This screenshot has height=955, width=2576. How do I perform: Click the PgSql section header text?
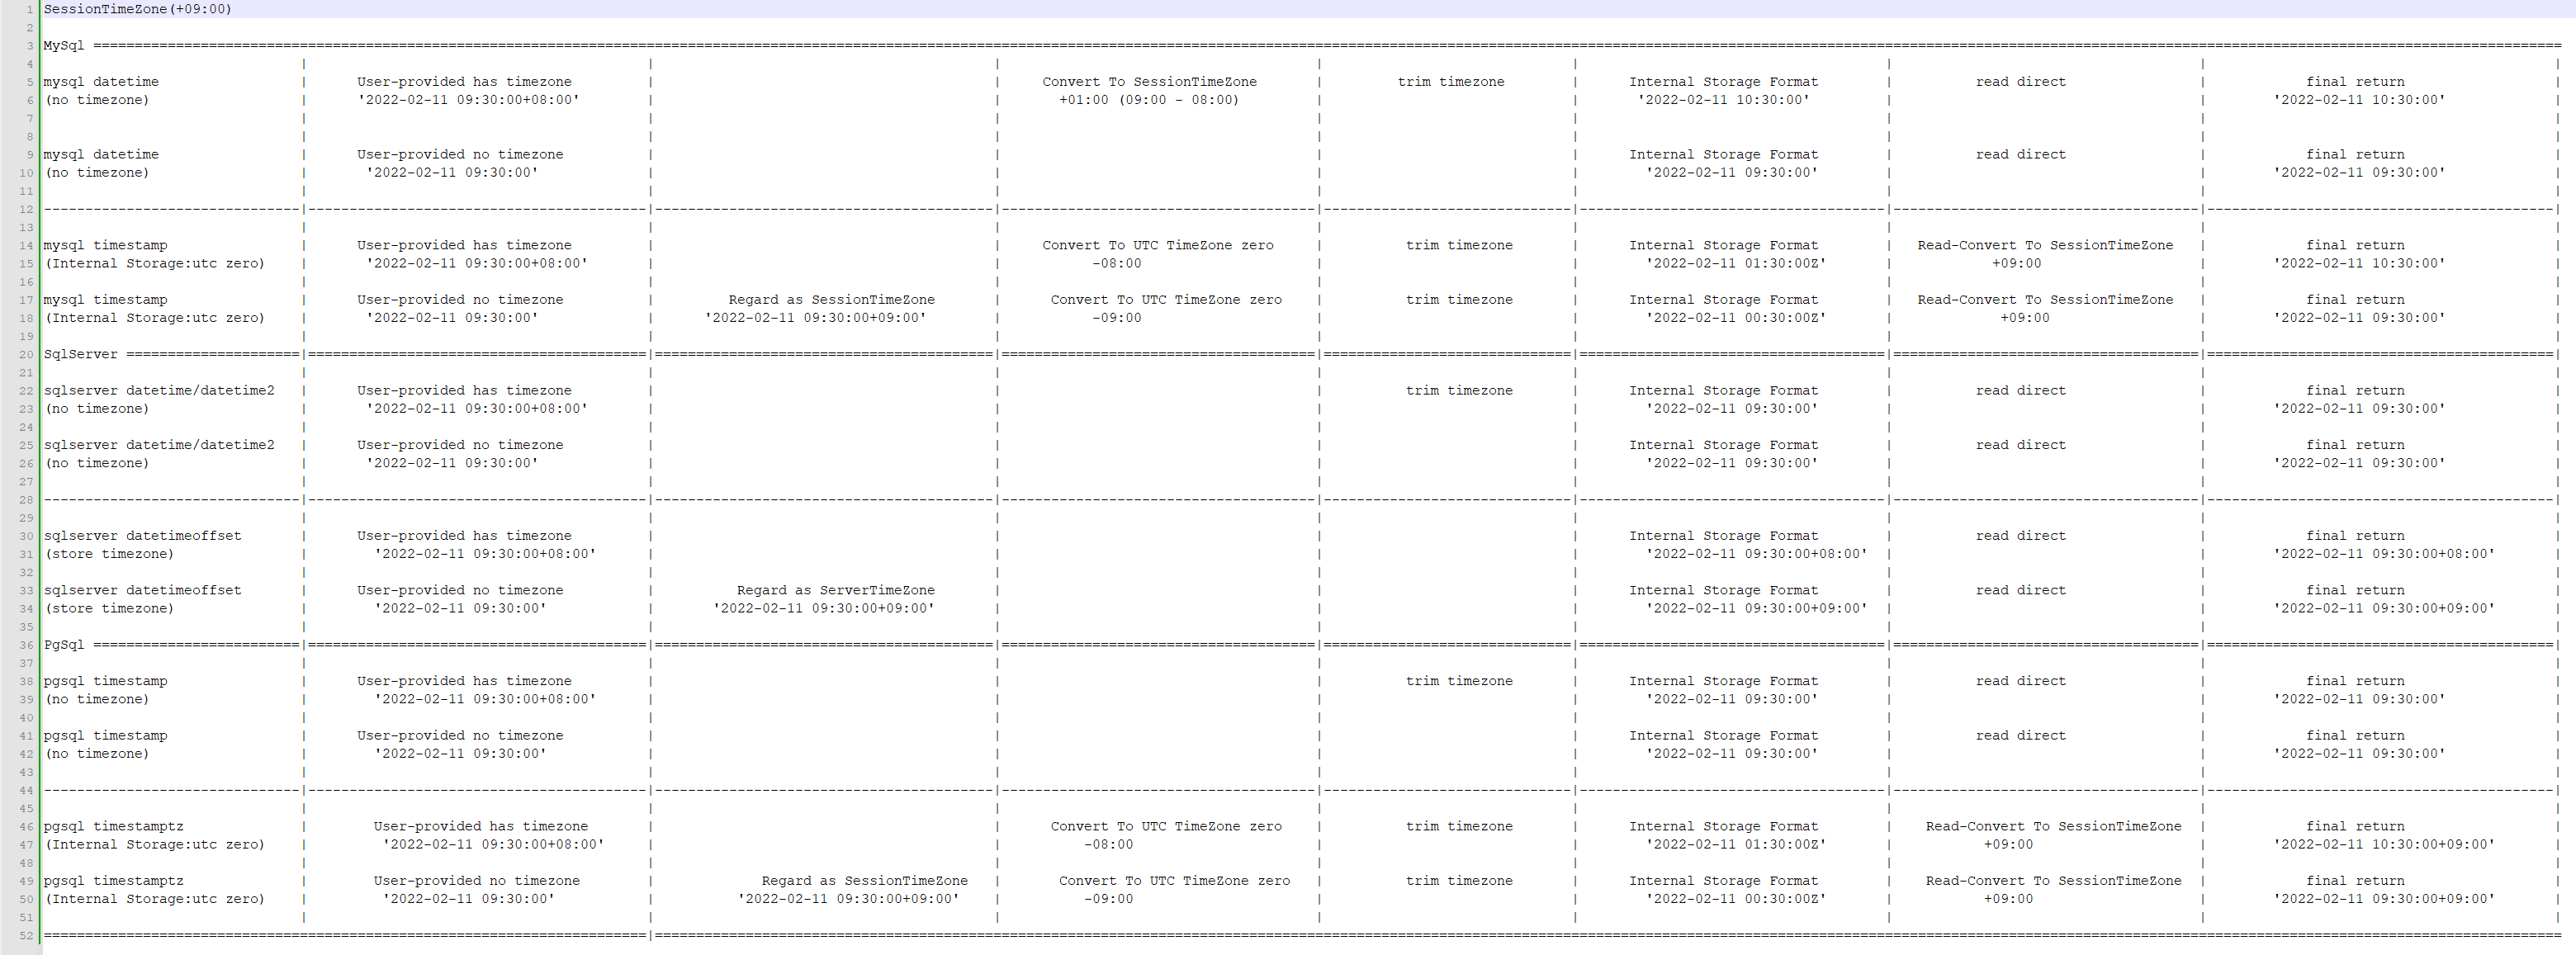(x=64, y=645)
